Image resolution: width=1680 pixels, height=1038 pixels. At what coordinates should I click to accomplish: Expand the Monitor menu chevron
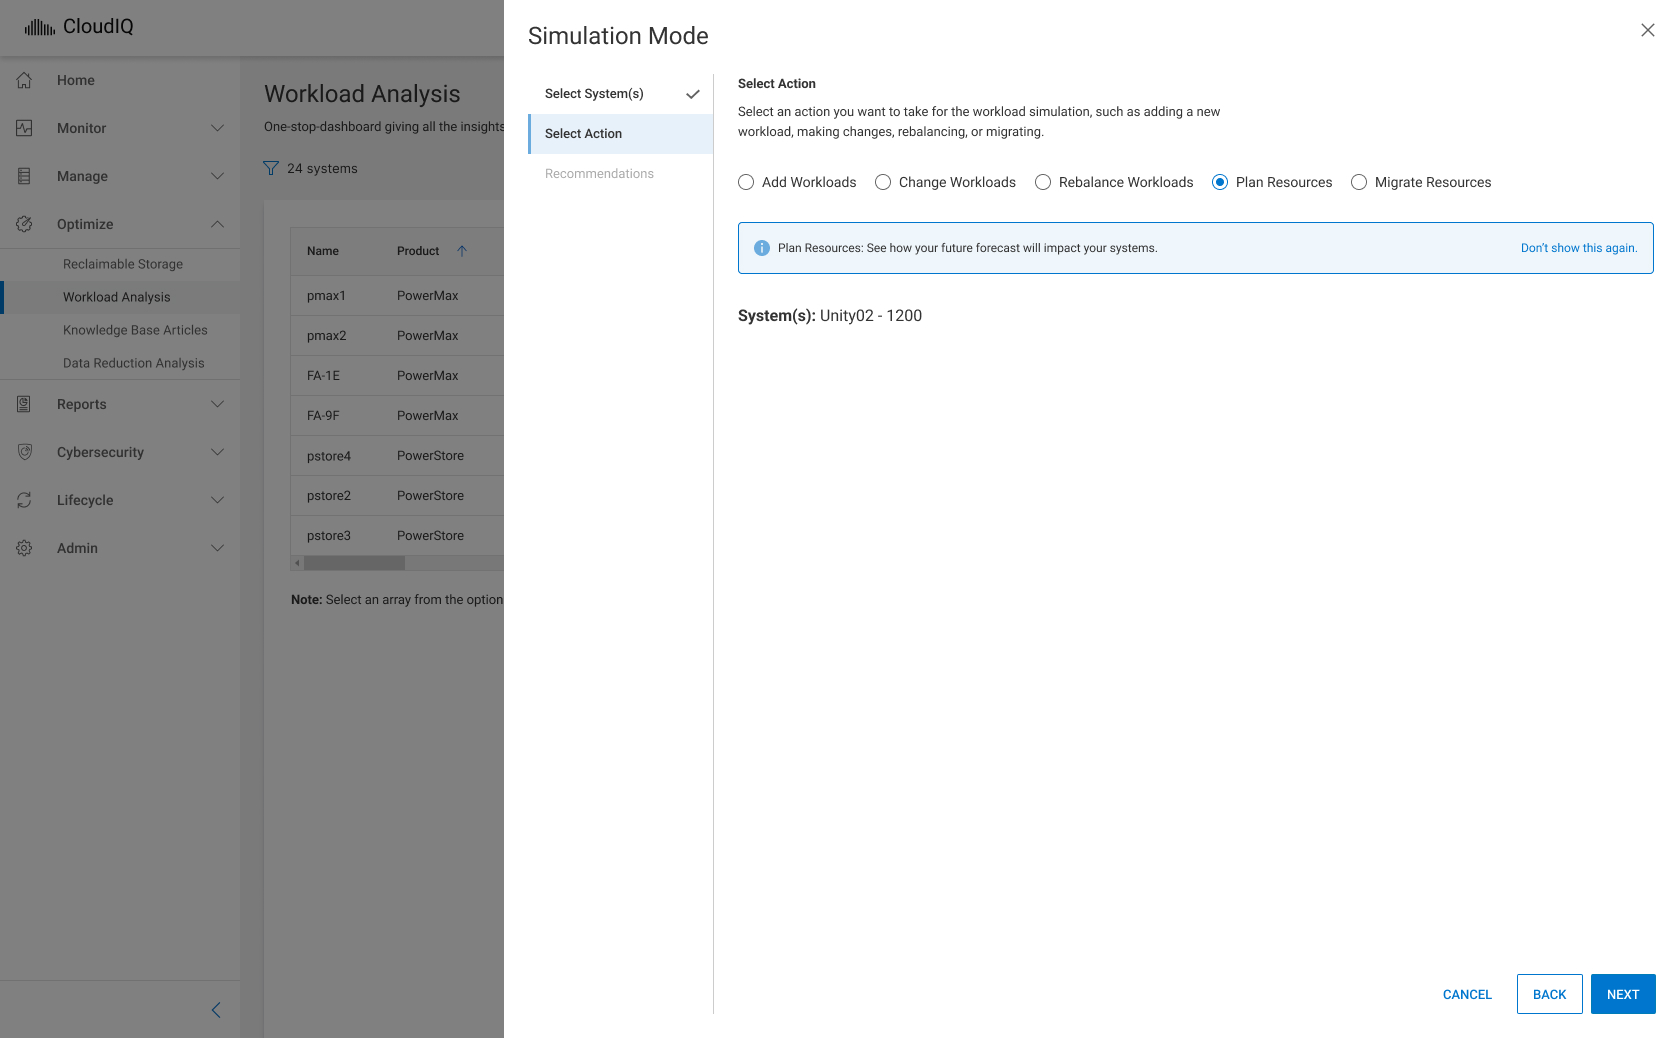[x=217, y=128]
